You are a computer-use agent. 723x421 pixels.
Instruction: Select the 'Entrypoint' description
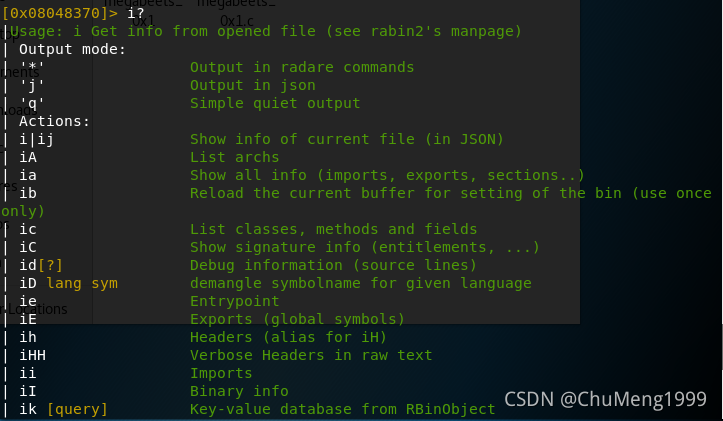[x=235, y=301]
